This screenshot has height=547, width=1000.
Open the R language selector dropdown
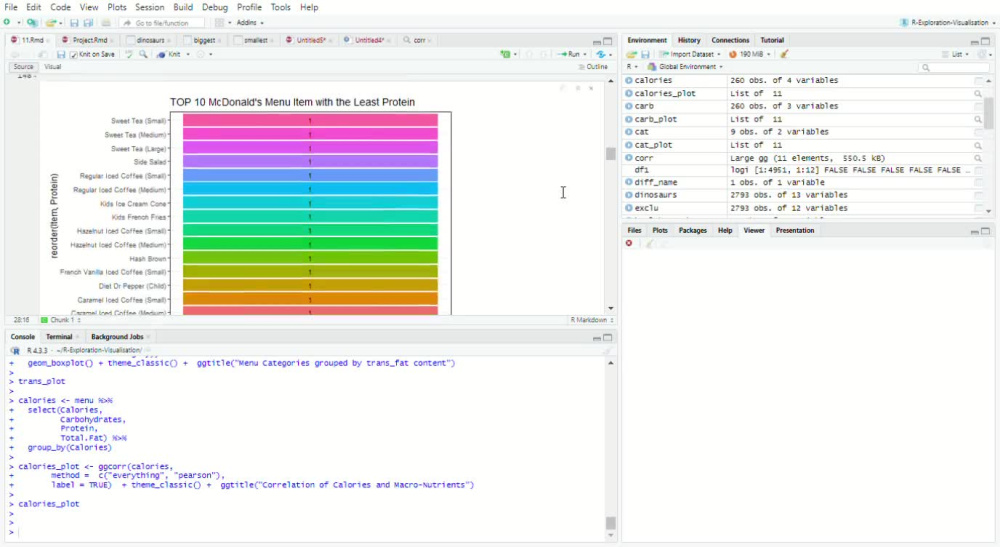(631, 67)
